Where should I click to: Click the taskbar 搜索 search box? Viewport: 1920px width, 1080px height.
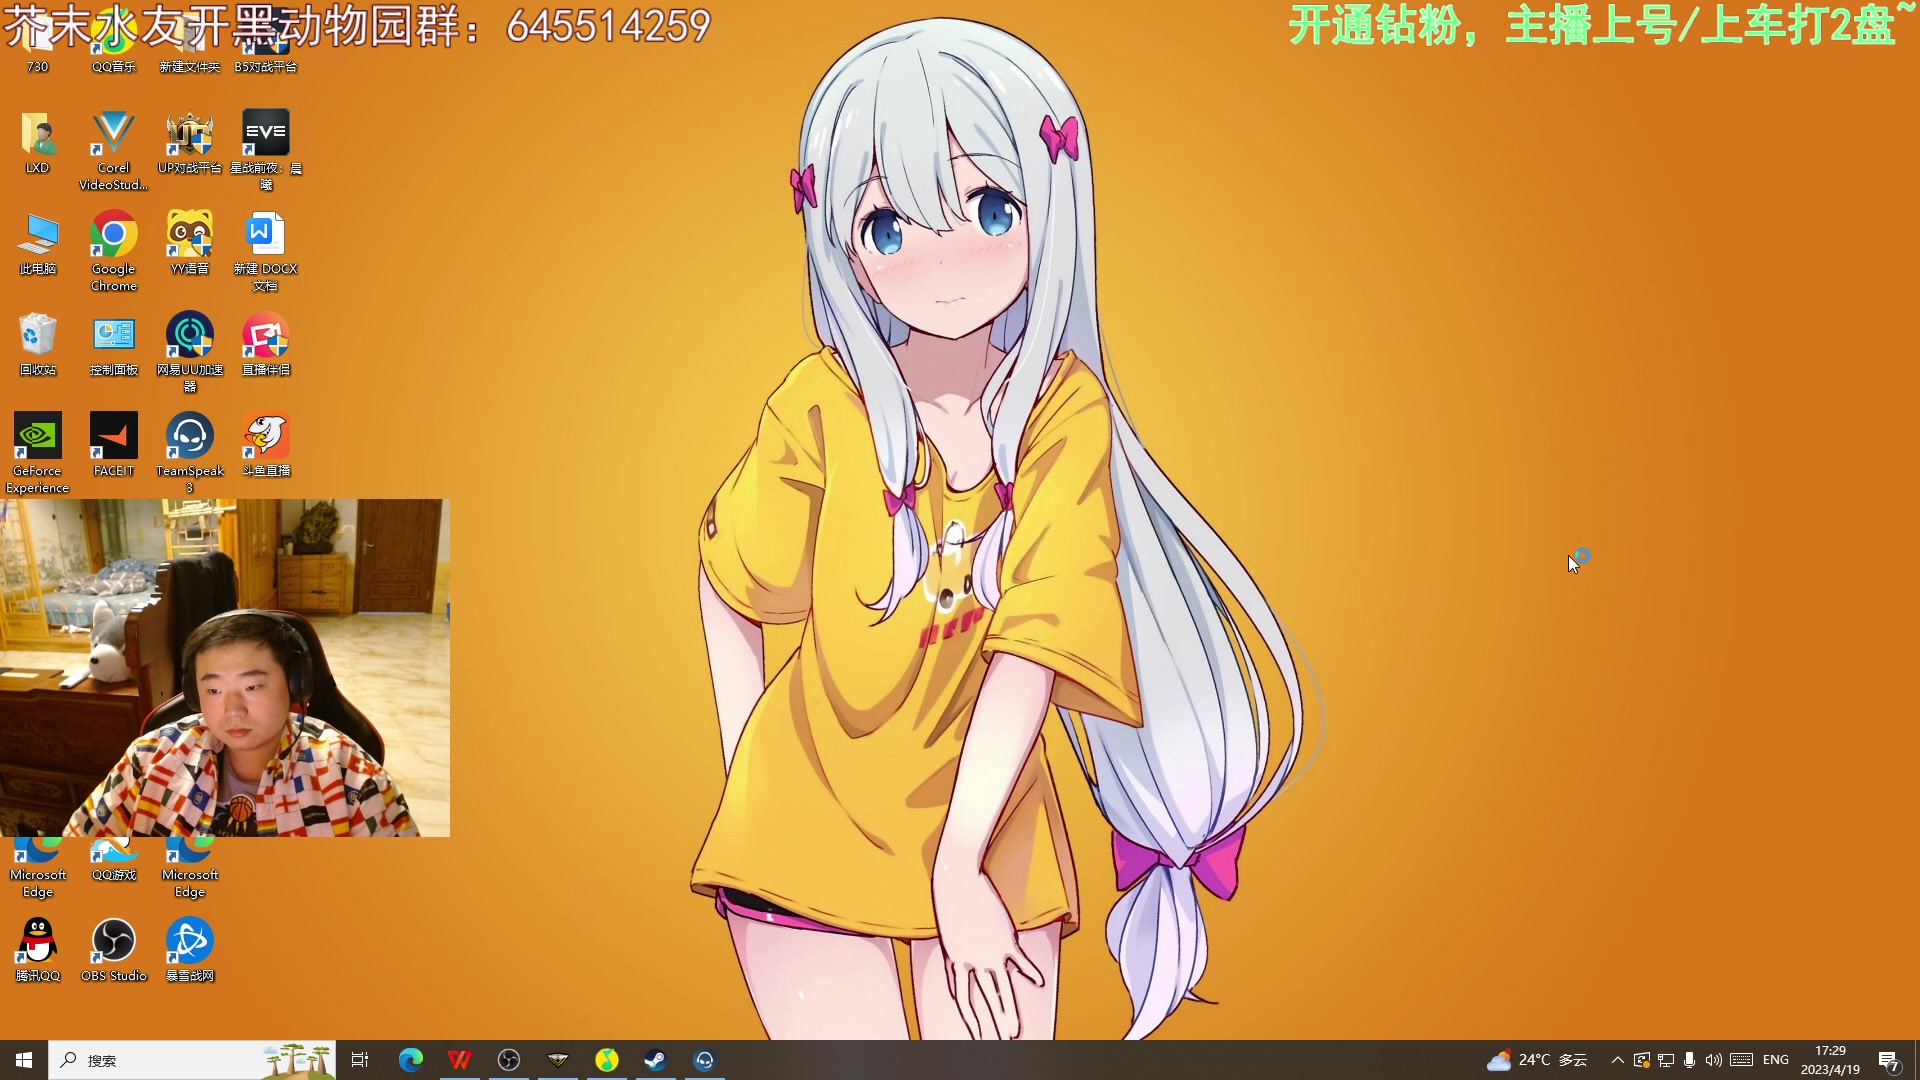point(191,1060)
